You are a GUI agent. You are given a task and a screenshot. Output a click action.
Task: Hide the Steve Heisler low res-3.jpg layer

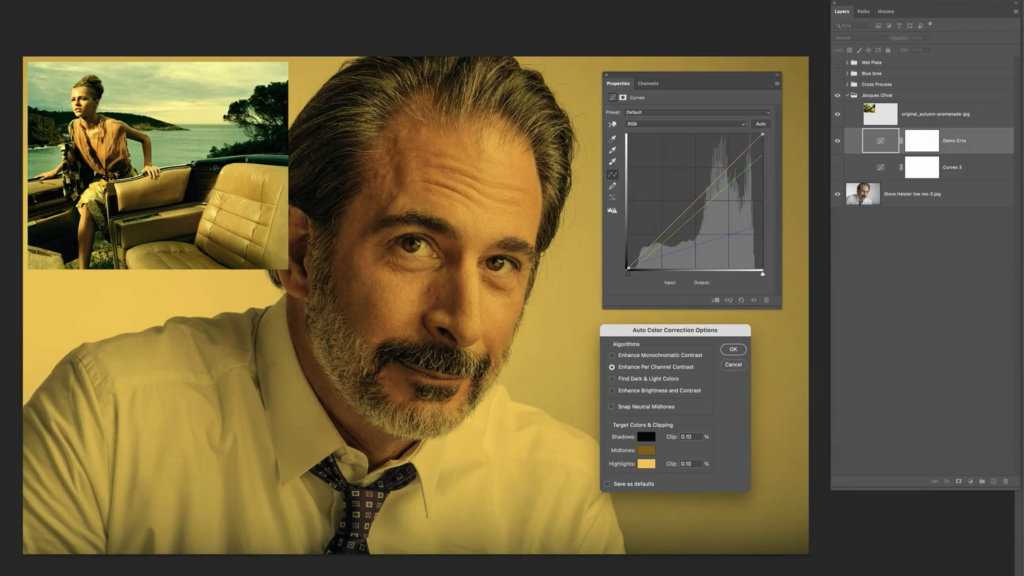(x=838, y=195)
